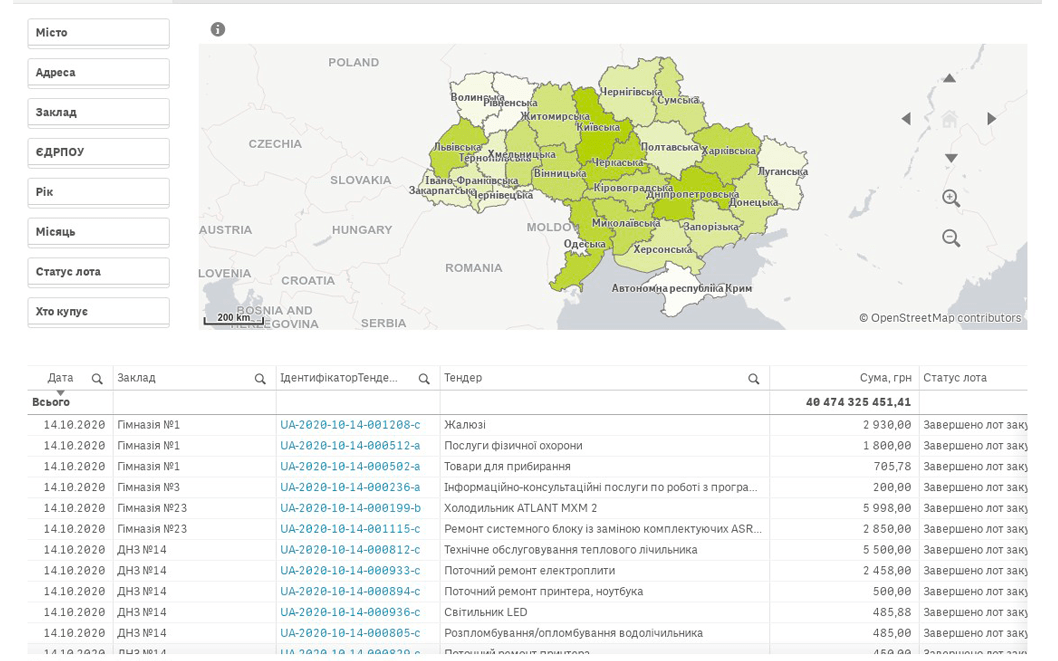Expand the Рік filter

click(97, 191)
